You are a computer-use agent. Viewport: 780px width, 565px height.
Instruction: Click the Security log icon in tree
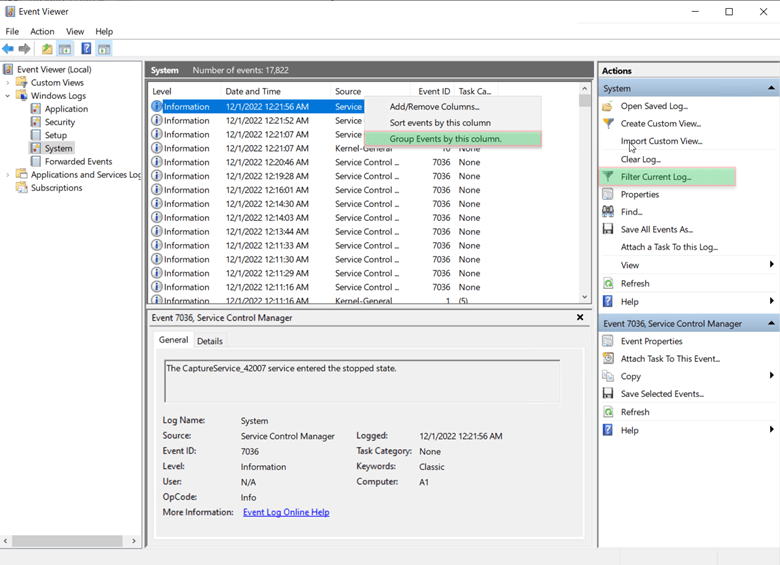(x=36, y=122)
